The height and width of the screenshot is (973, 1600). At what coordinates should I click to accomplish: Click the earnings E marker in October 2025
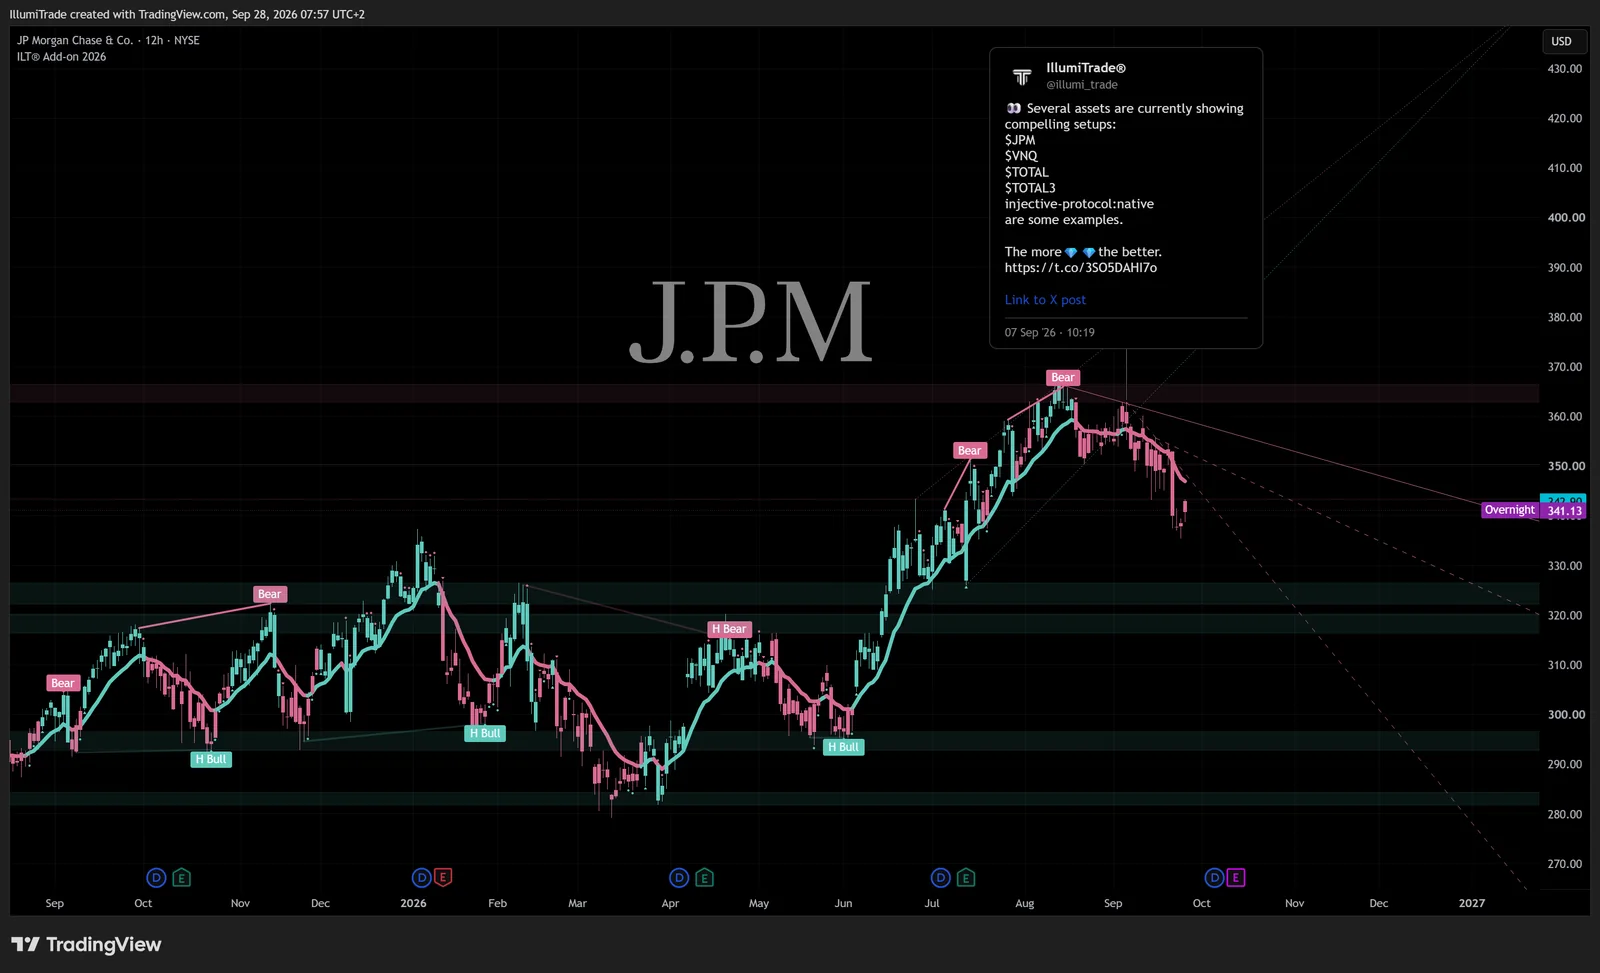click(x=181, y=878)
